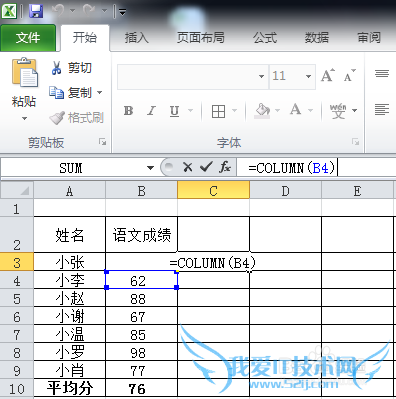Save the workbook with floppy icon
The width and height of the screenshot is (396, 399).
point(36,11)
